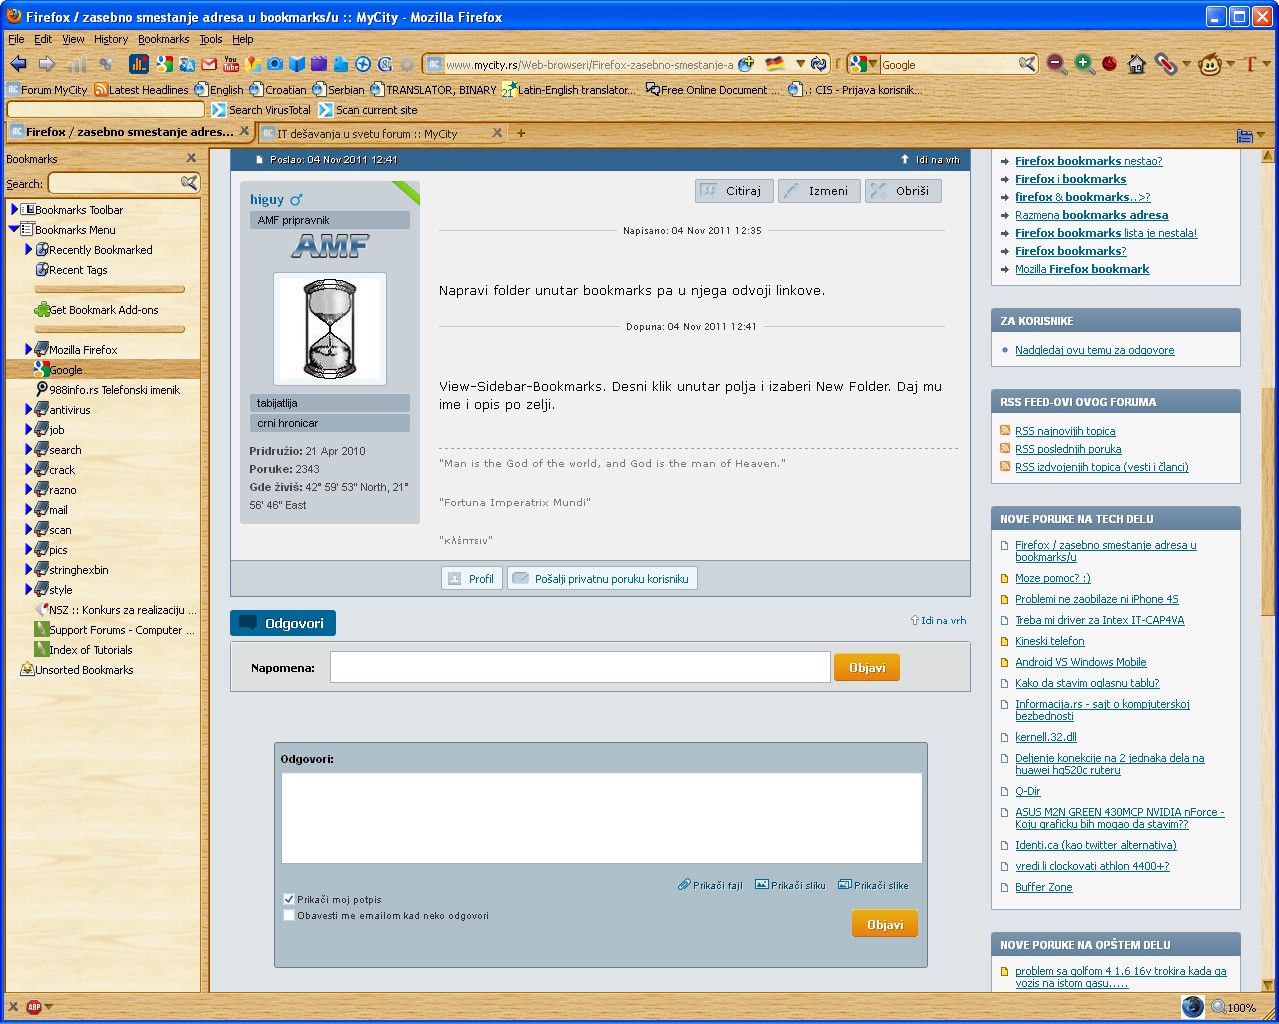Click the German flag icon in address bar

775,64
